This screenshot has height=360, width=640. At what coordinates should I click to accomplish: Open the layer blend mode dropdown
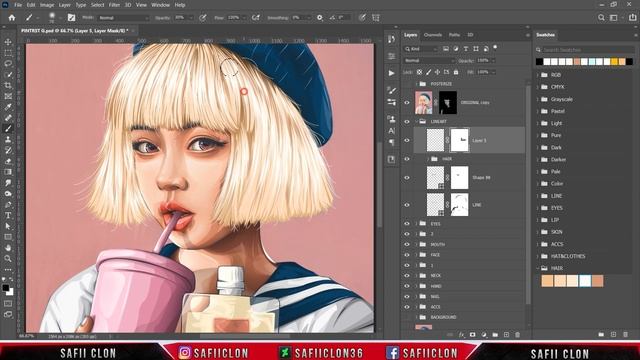pyautogui.click(x=429, y=60)
